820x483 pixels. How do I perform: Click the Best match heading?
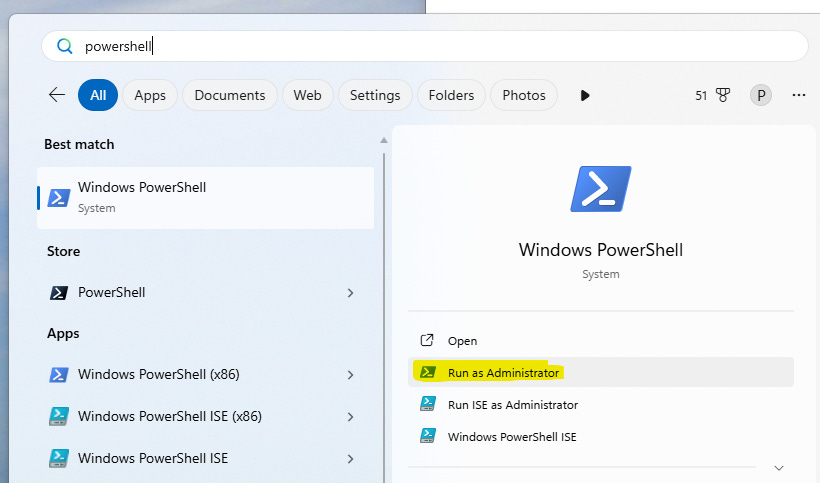(x=79, y=144)
